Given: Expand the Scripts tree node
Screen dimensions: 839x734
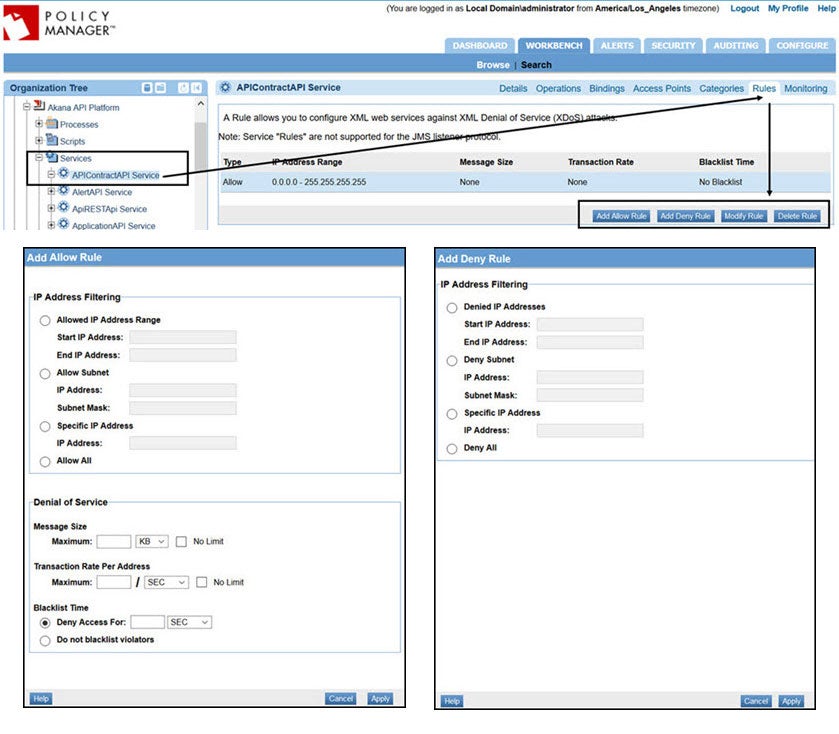Looking at the screenshot, I should [x=39, y=141].
